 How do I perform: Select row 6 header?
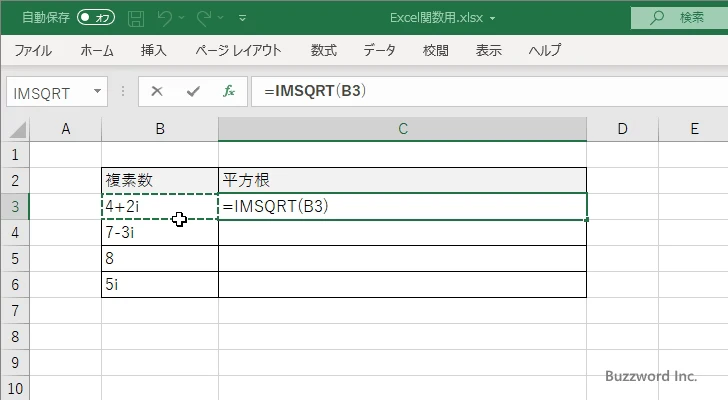coord(15,284)
